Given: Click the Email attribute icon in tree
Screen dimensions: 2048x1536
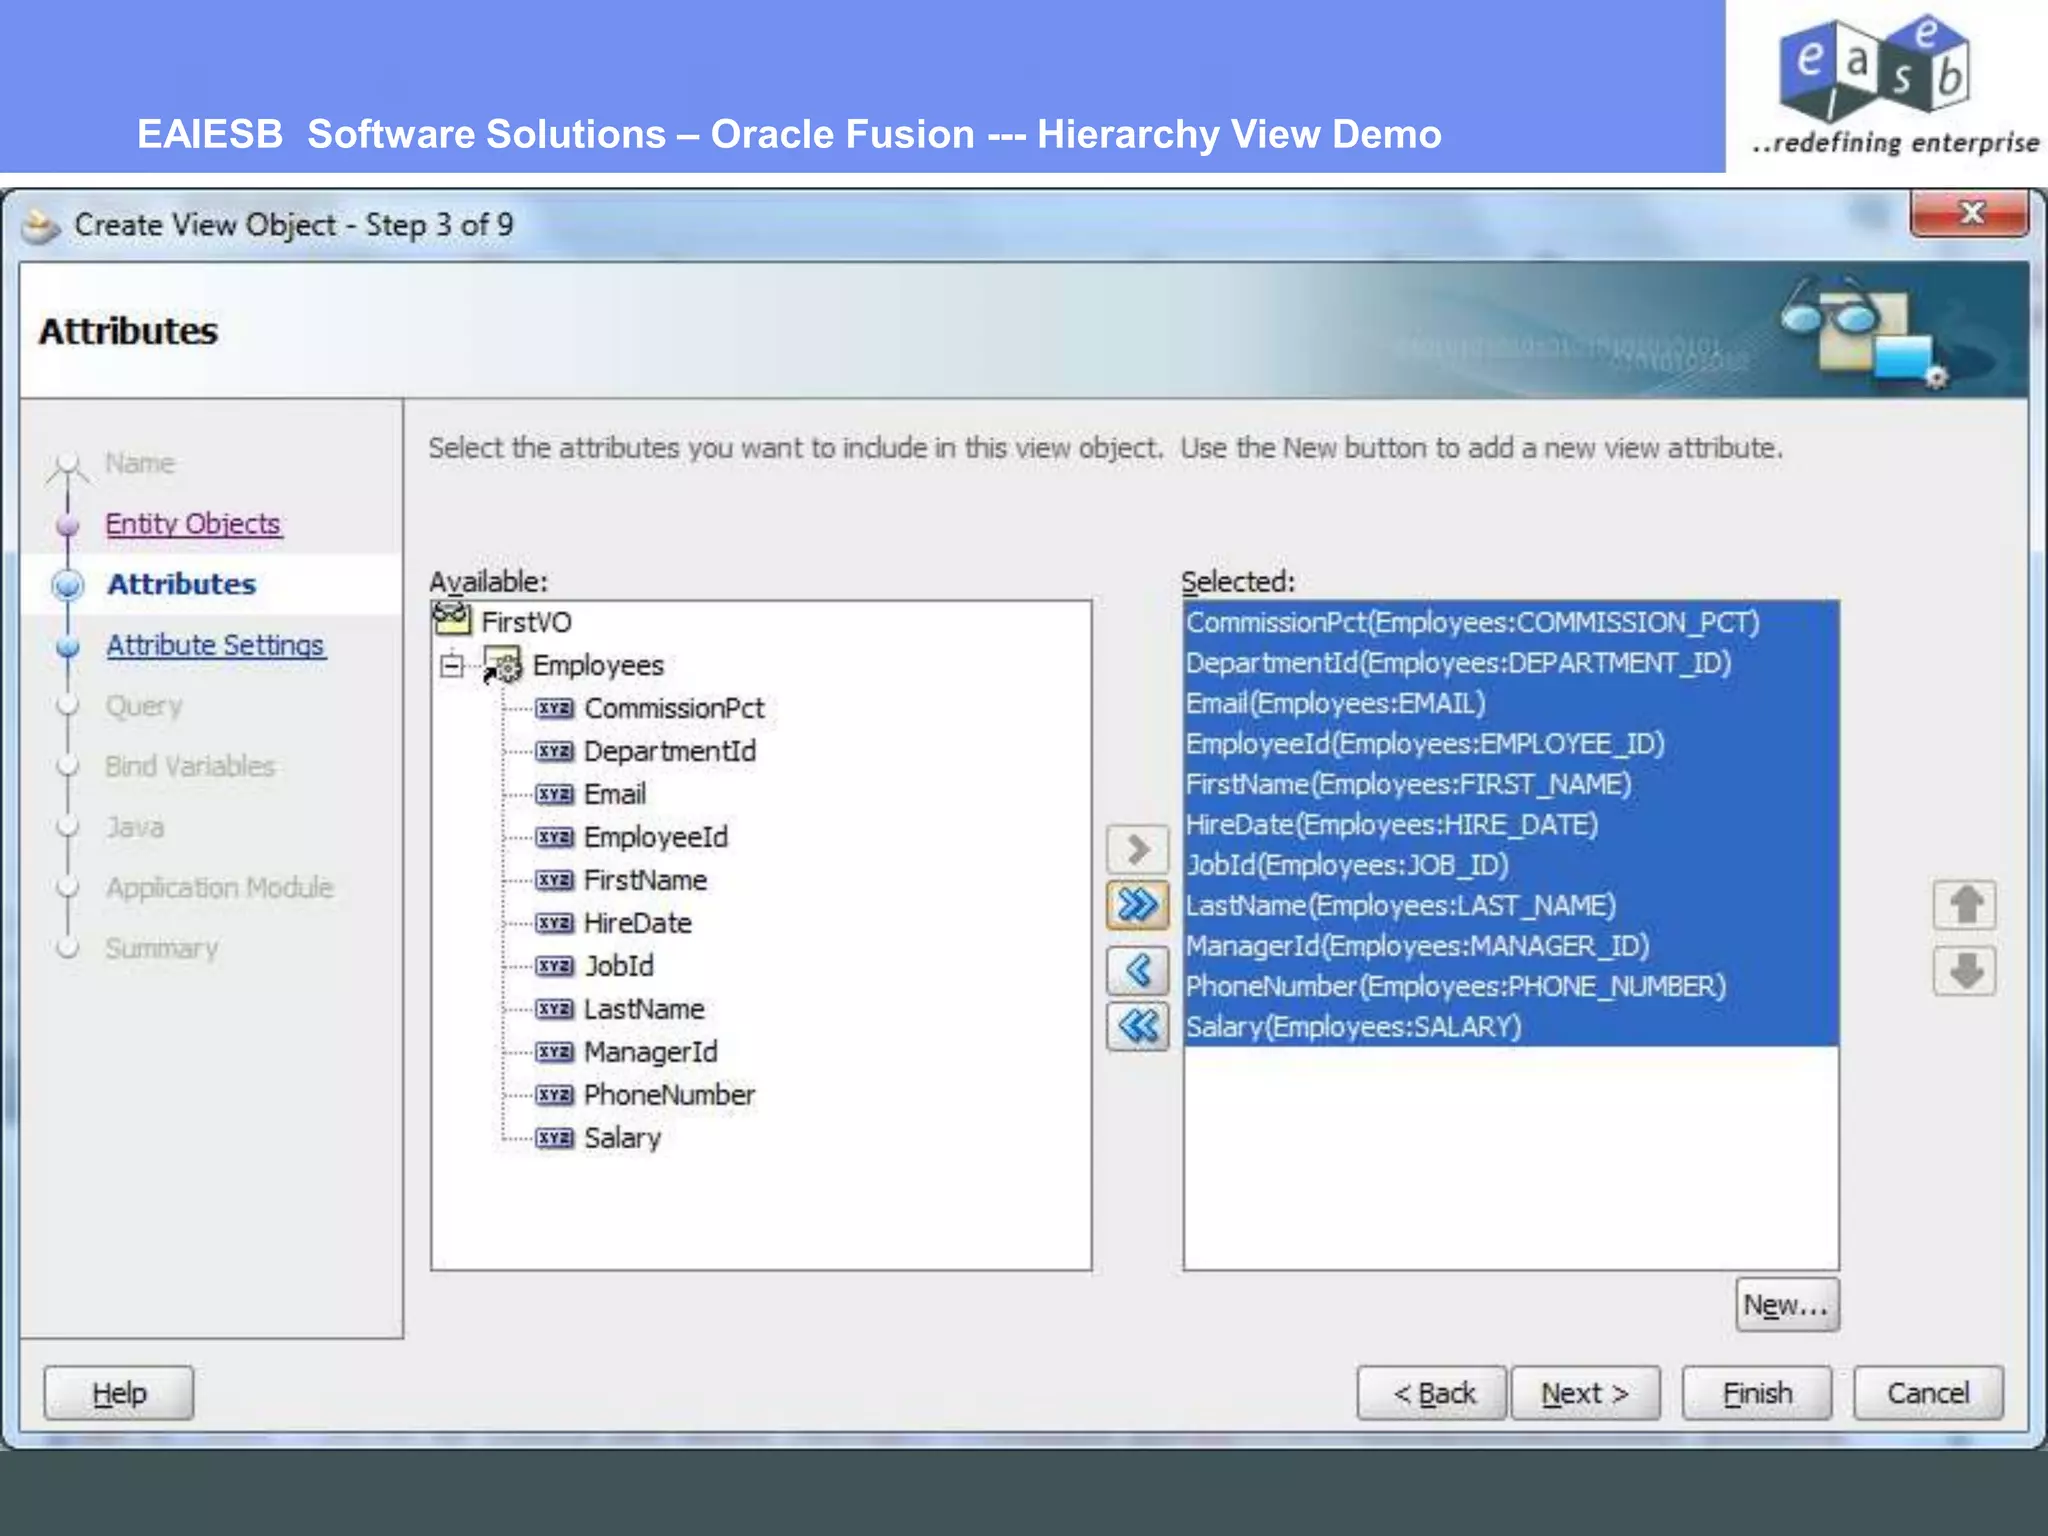Looking at the screenshot, I should [x=554, y=794].
